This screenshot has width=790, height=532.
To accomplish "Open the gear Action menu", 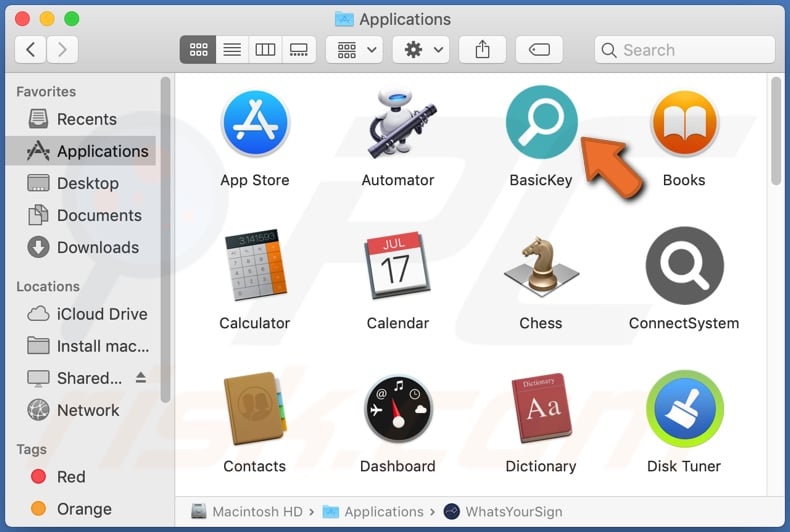I will click(421, 49).
